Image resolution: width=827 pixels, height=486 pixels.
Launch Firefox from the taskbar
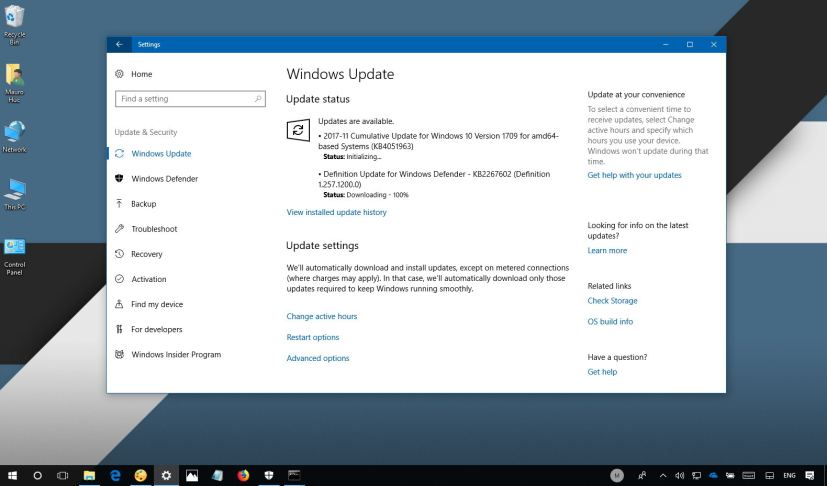(243, 475)
